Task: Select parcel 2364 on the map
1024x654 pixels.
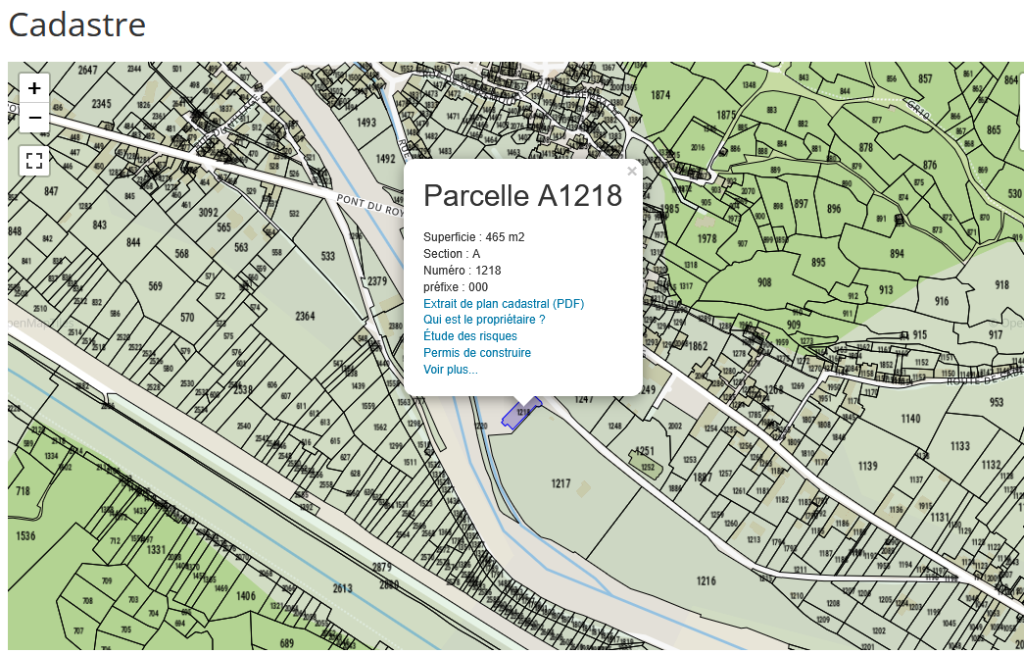Action: pos(305,316)
